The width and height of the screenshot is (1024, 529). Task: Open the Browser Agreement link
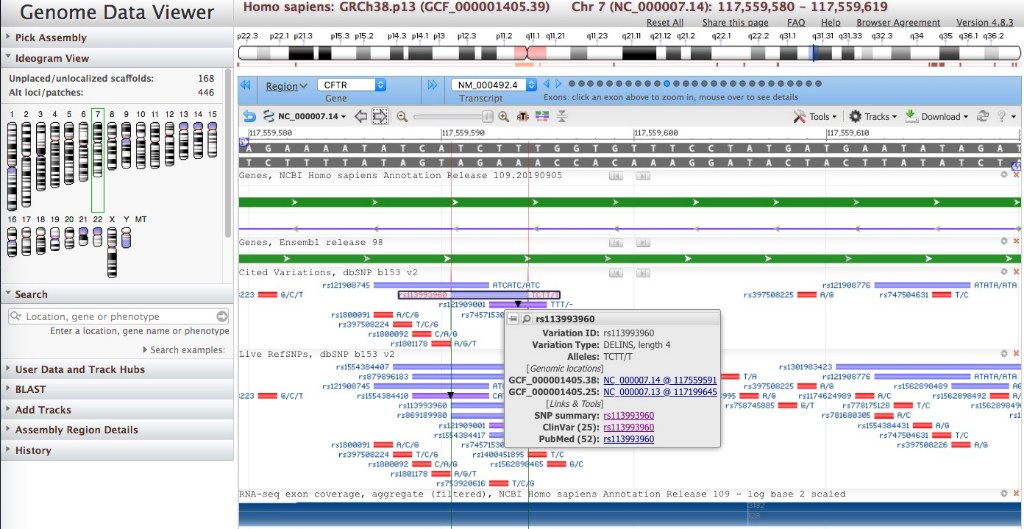tap(899, 22)
